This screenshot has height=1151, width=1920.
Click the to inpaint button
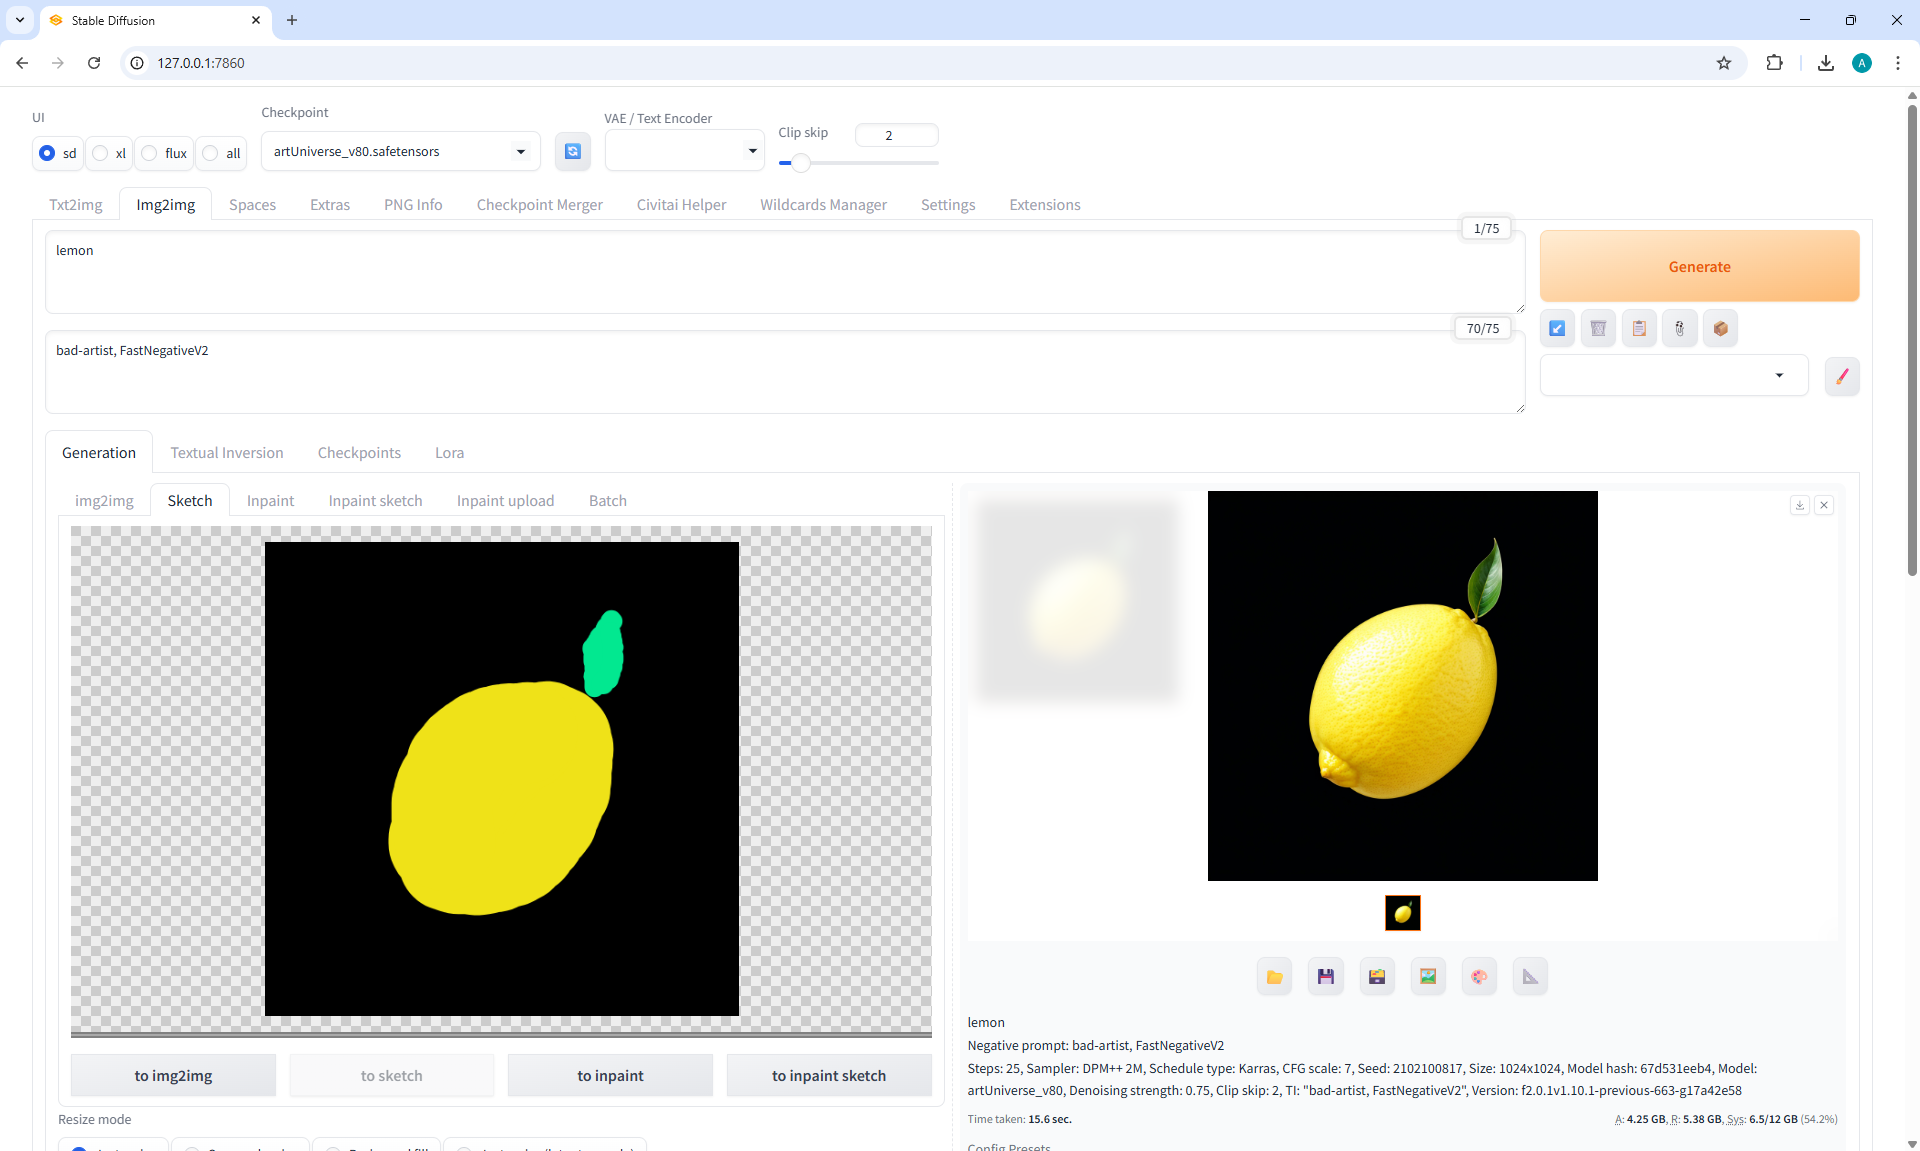coord(610,1076)
